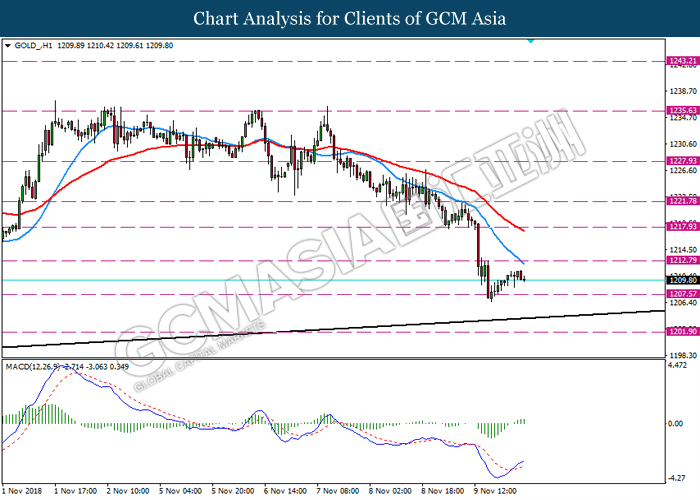
Task: Select the 1243.21 price level label
Action: 683,61
